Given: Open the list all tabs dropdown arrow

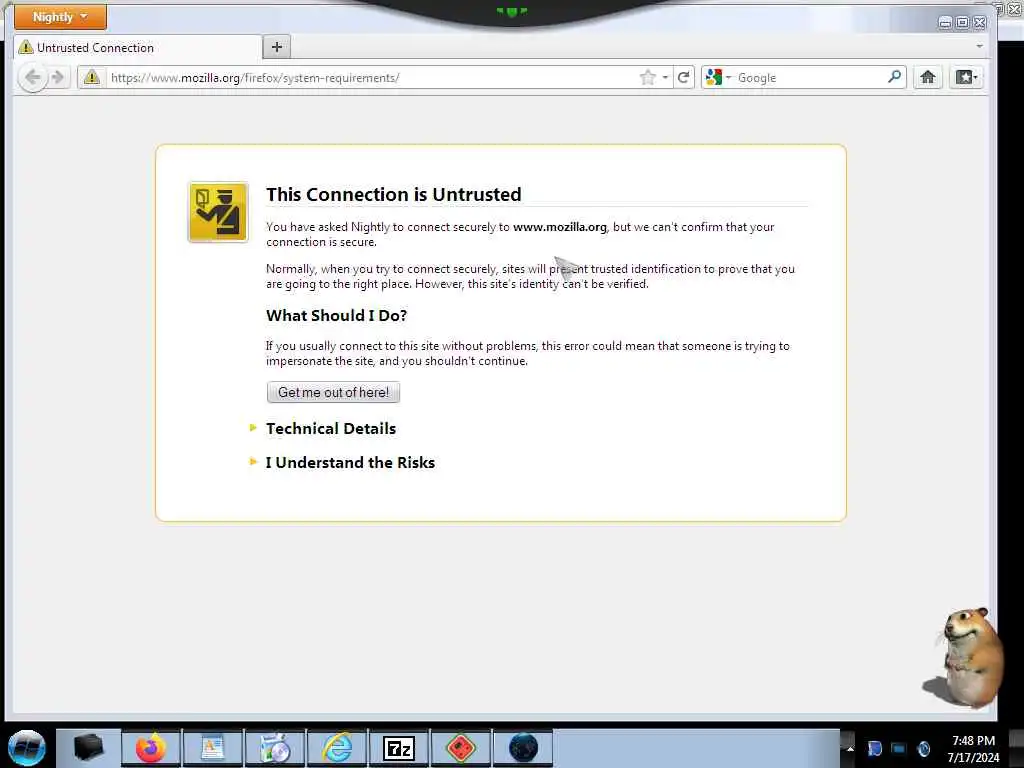Looking at the screenshot, I should 979,46.
